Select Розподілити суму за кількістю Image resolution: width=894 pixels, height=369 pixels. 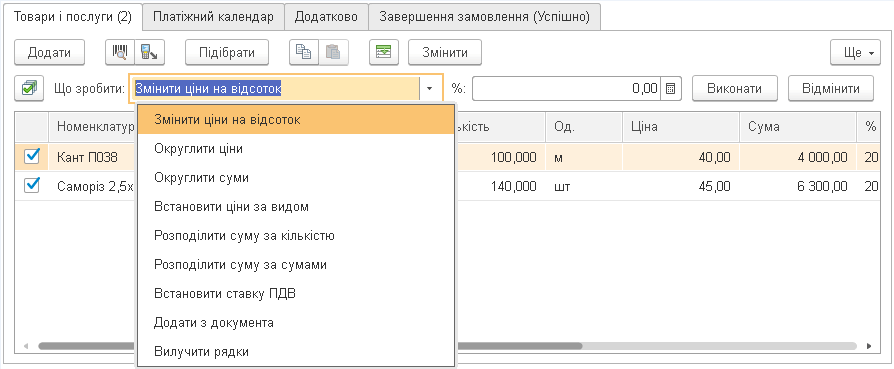[x=296, y=236]
